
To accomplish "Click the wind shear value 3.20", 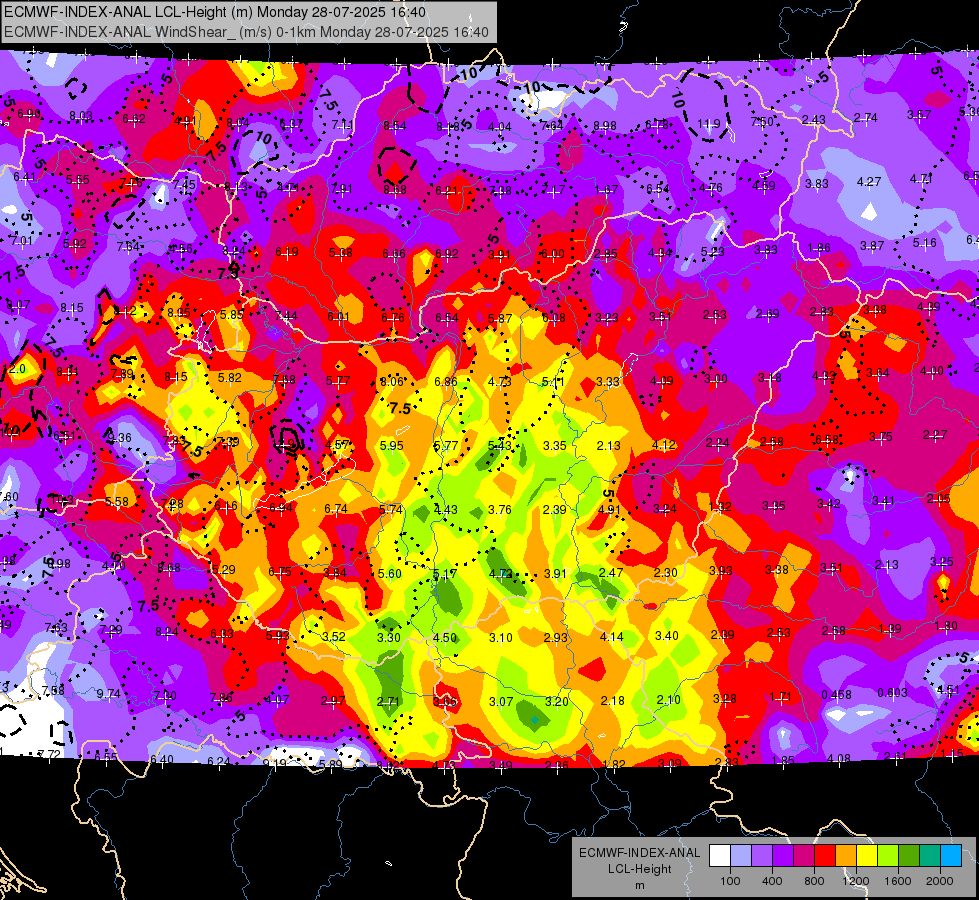I will [556, 701].
